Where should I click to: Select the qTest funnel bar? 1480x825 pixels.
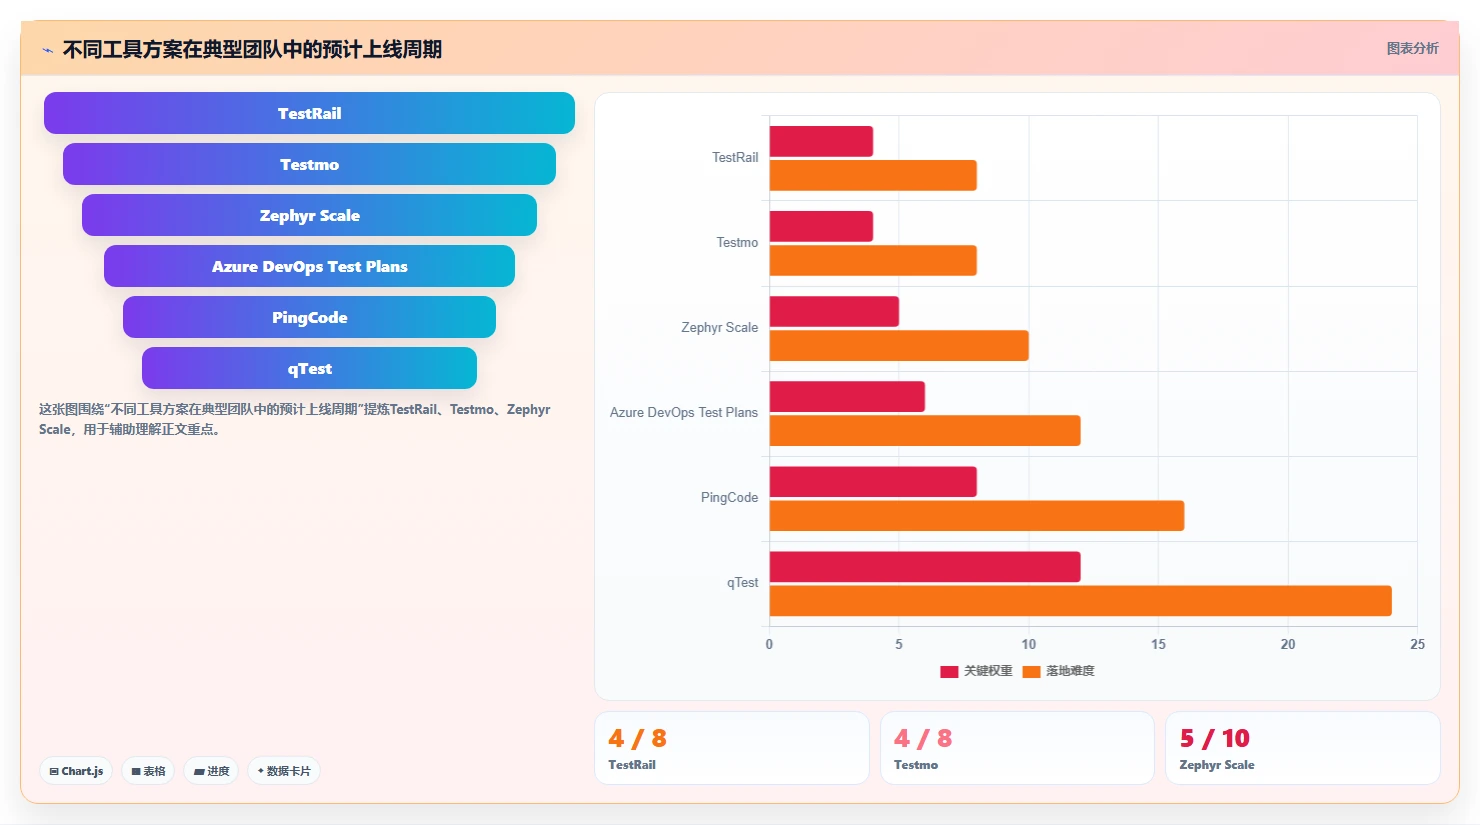coord(309,368)
